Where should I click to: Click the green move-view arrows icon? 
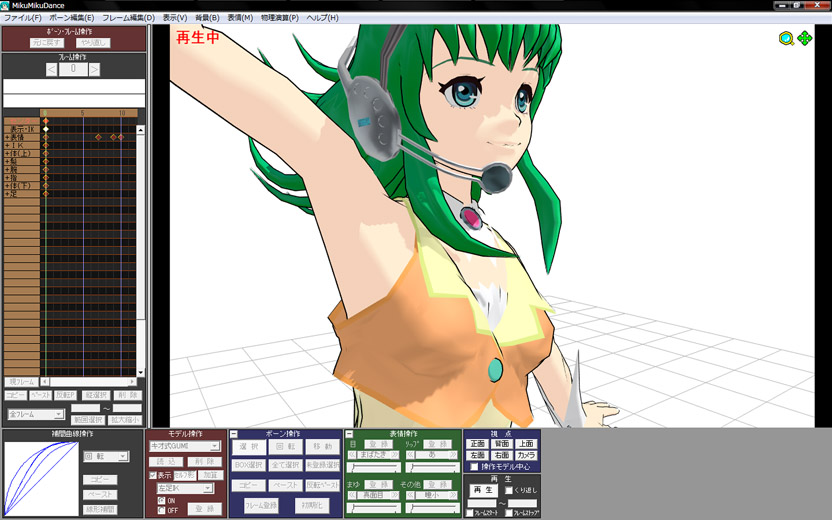(x=805, y=38)
